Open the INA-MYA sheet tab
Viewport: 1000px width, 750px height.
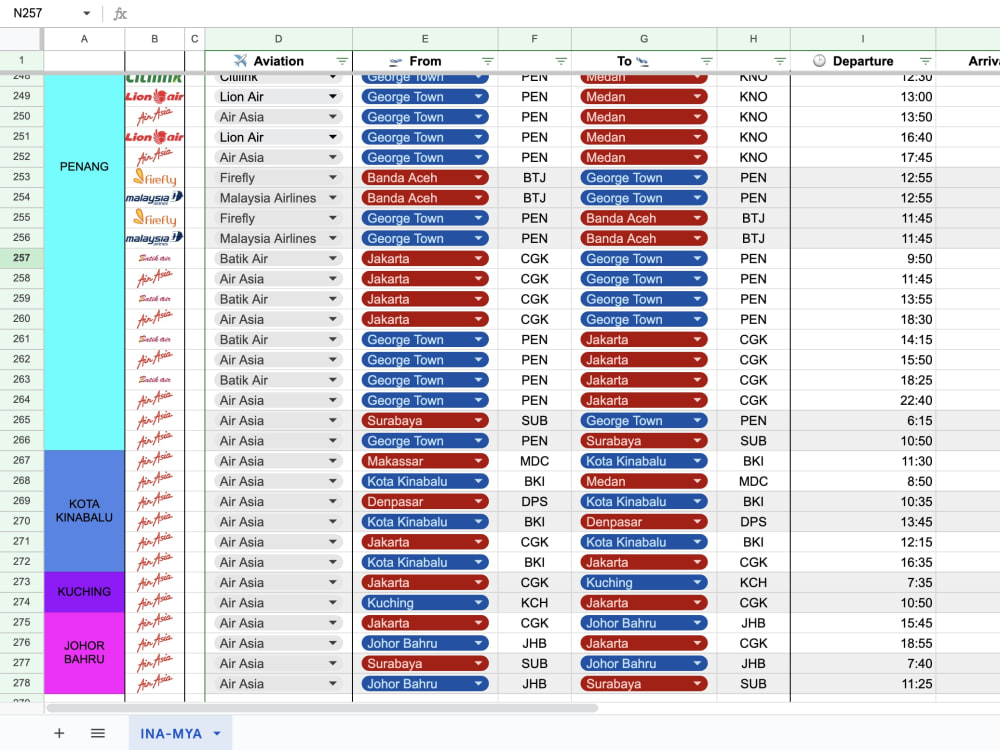pyautogui.click(x=171, y=733)
